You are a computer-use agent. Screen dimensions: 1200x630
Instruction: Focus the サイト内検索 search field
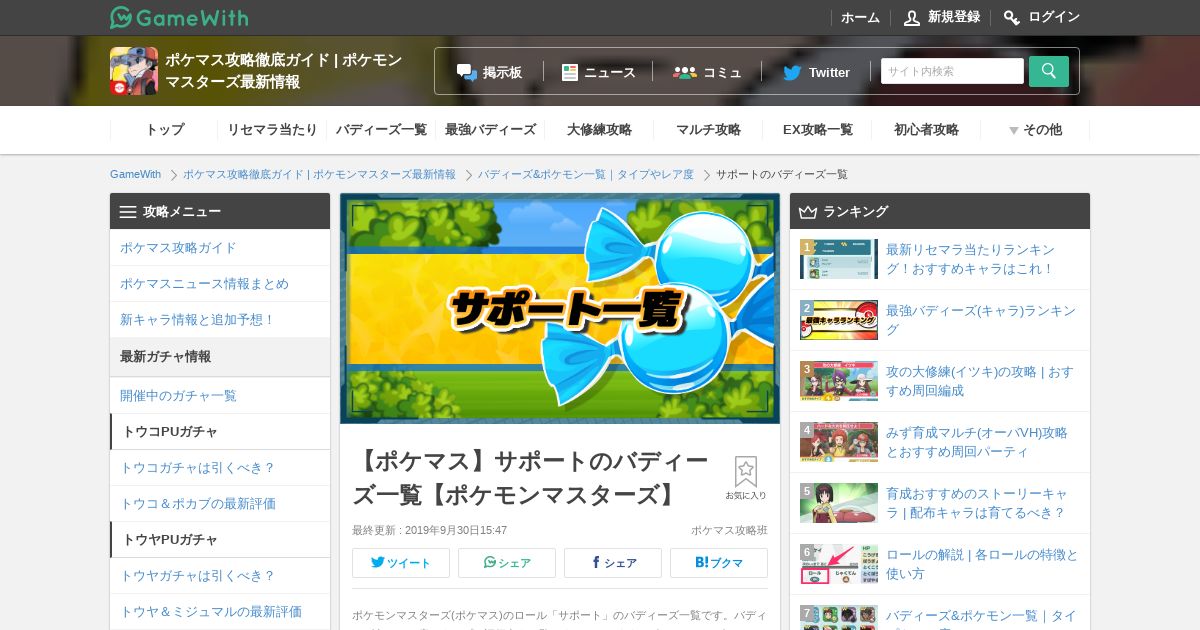[952, 71]
